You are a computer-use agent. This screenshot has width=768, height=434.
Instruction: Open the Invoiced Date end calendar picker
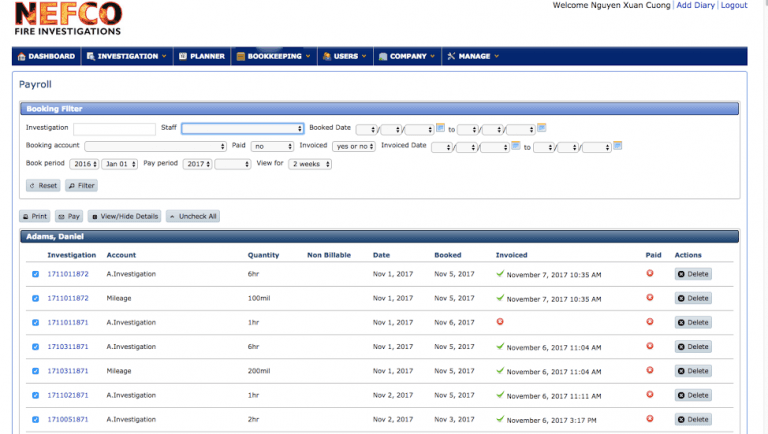(x=618, y=146)
